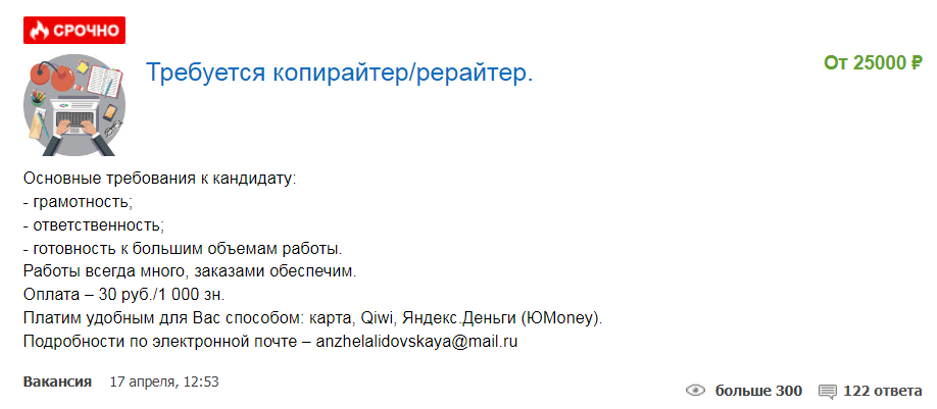Screen dimensions: 937x409
Task: Click the '- ответственность;' requirement line
Action: (93, 225)
